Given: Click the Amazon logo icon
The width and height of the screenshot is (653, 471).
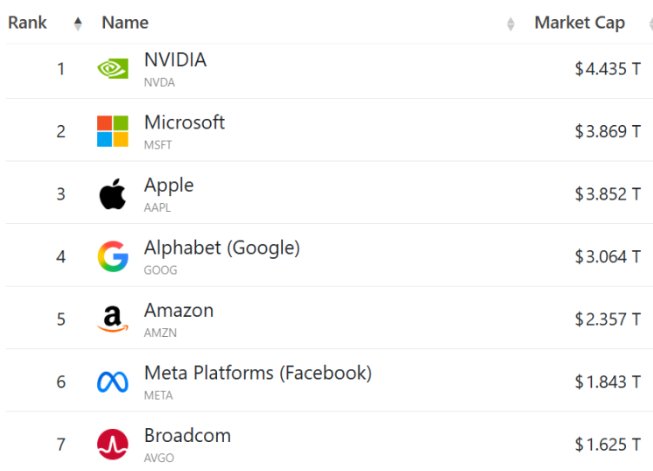Looking at the screenshot, I should click(x=112, y=319).
